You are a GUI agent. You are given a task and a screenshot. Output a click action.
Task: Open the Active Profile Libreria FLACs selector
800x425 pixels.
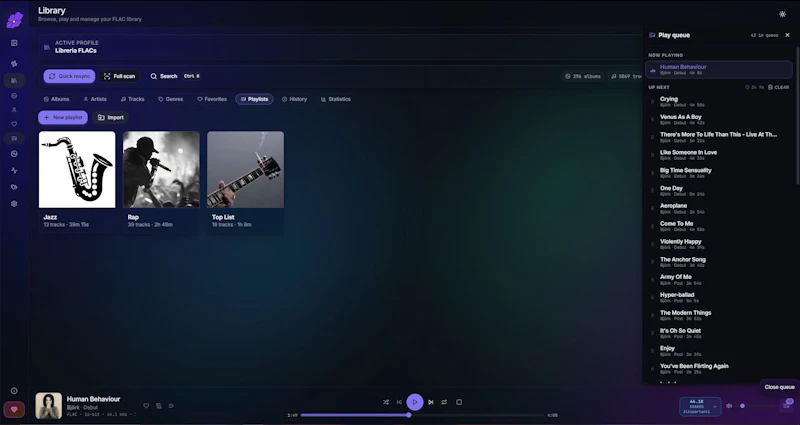pyautogui.click(x=339, y=47)
